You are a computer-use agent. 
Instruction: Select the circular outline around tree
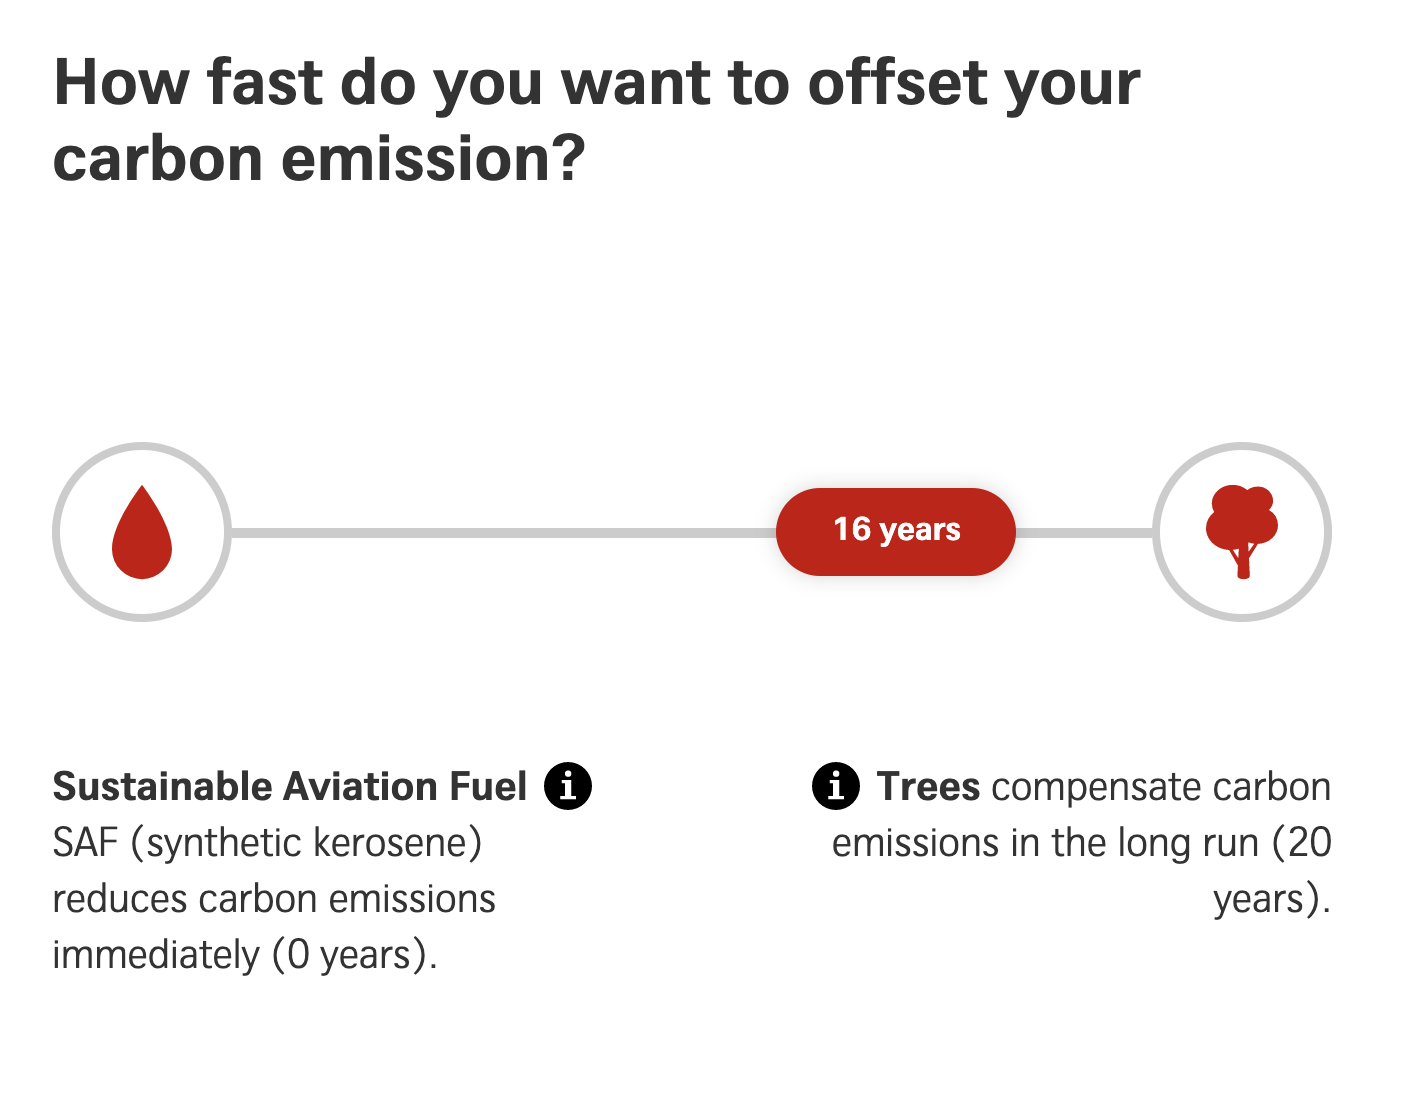click(x=1242, y=532)
